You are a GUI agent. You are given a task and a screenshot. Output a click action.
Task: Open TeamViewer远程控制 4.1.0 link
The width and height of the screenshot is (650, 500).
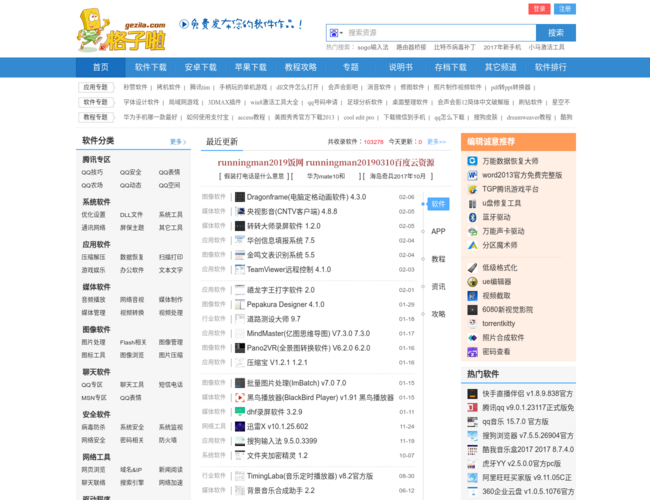289,269
